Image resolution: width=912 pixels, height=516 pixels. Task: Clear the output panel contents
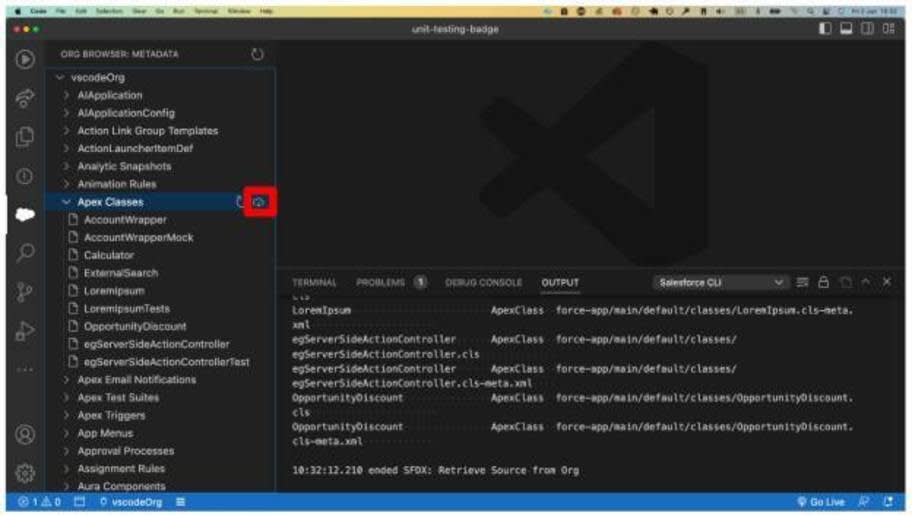(x=802, y=283)
